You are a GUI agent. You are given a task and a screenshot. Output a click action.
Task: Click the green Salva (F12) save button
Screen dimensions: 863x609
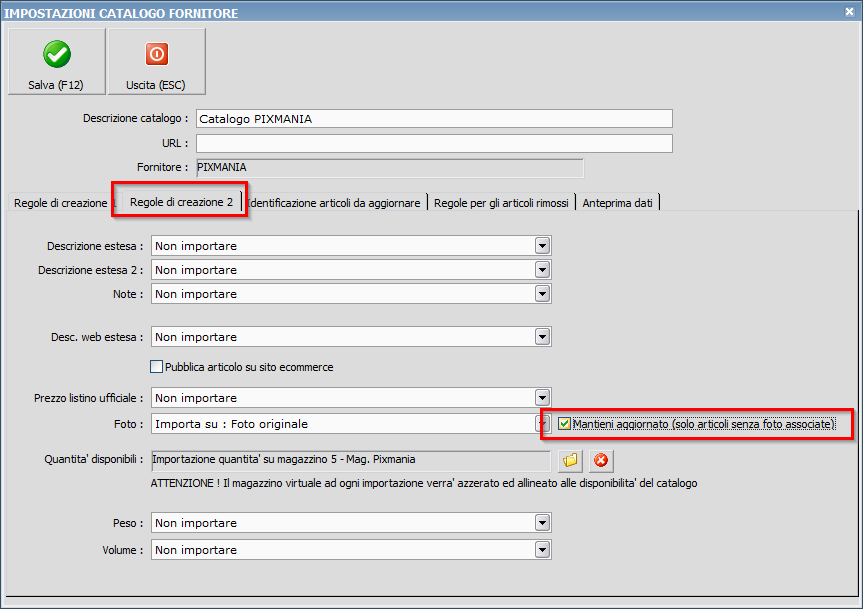point(57,62)
